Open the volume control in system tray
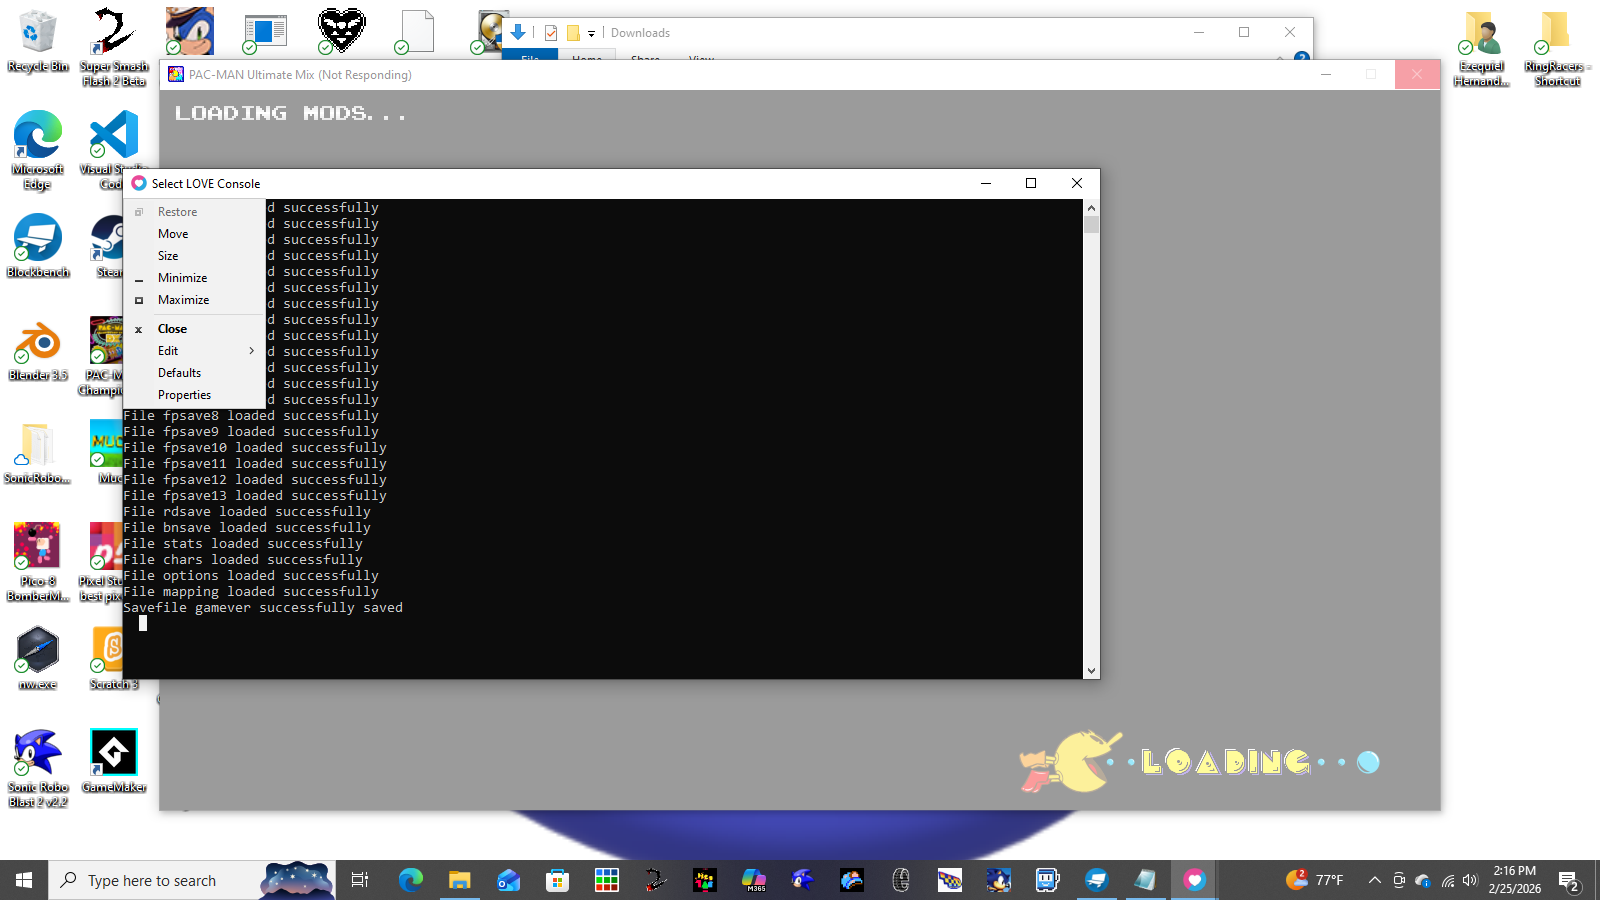The height and width of the screenshot is (900, 1600). tap(1469, 880)
